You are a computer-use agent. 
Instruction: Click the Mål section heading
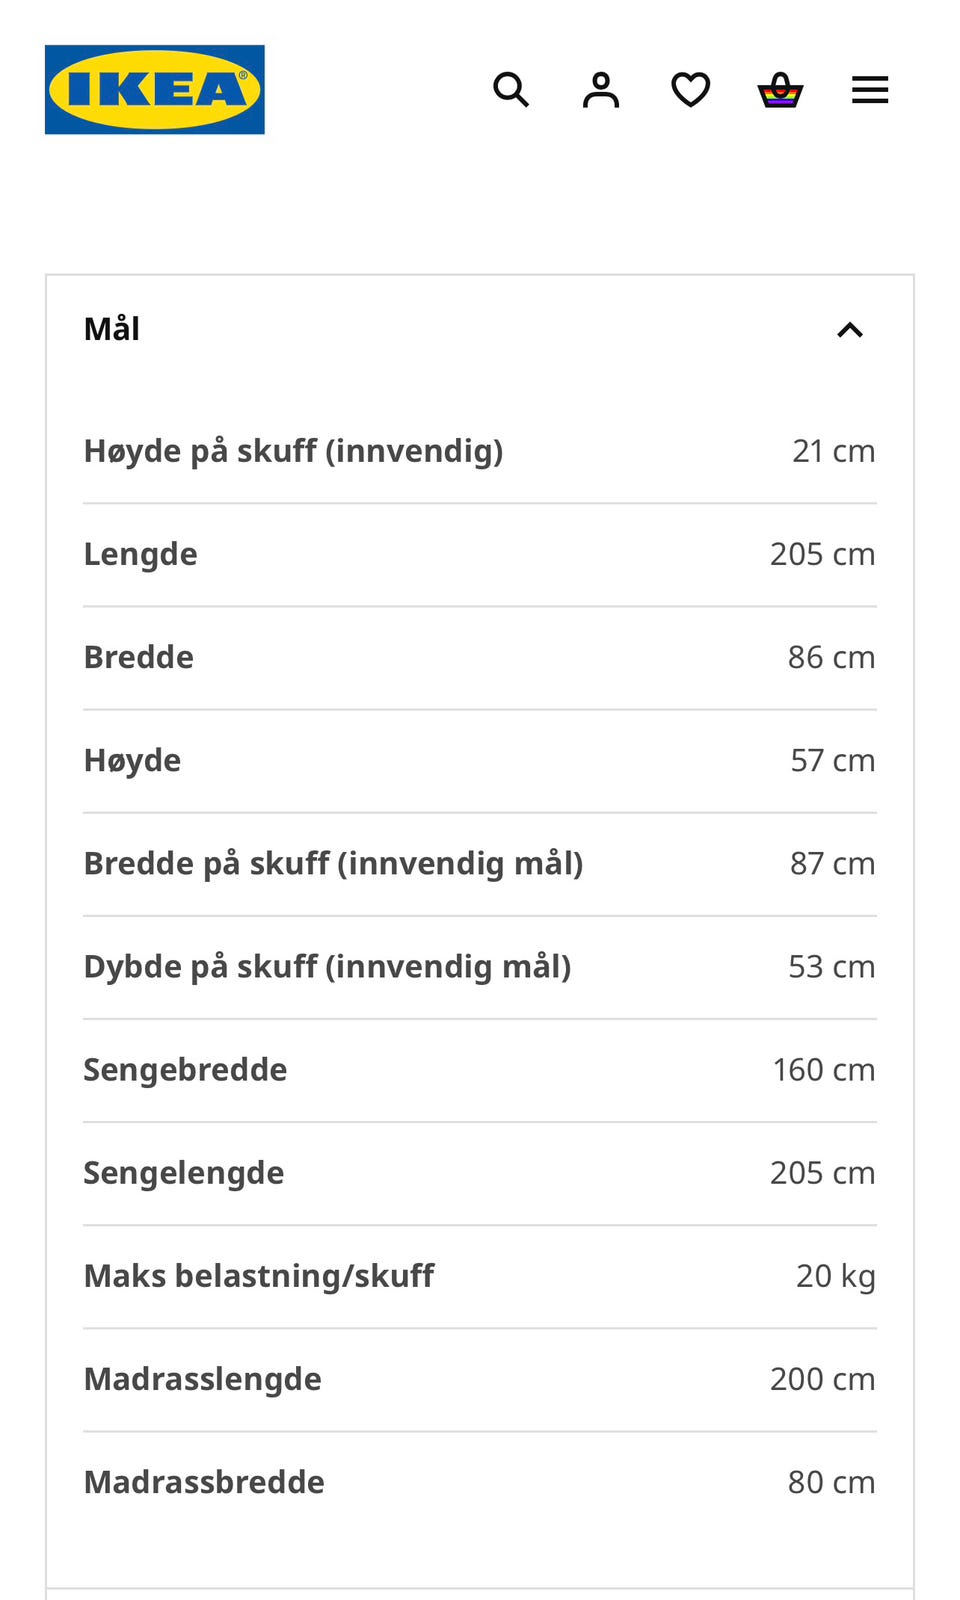112,329
